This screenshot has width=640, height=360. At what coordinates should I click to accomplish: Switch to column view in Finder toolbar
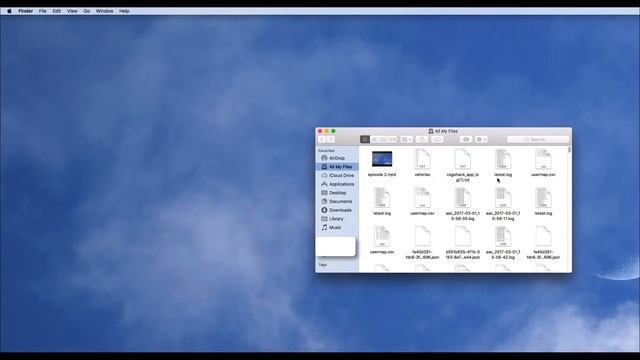click(383, 140)
